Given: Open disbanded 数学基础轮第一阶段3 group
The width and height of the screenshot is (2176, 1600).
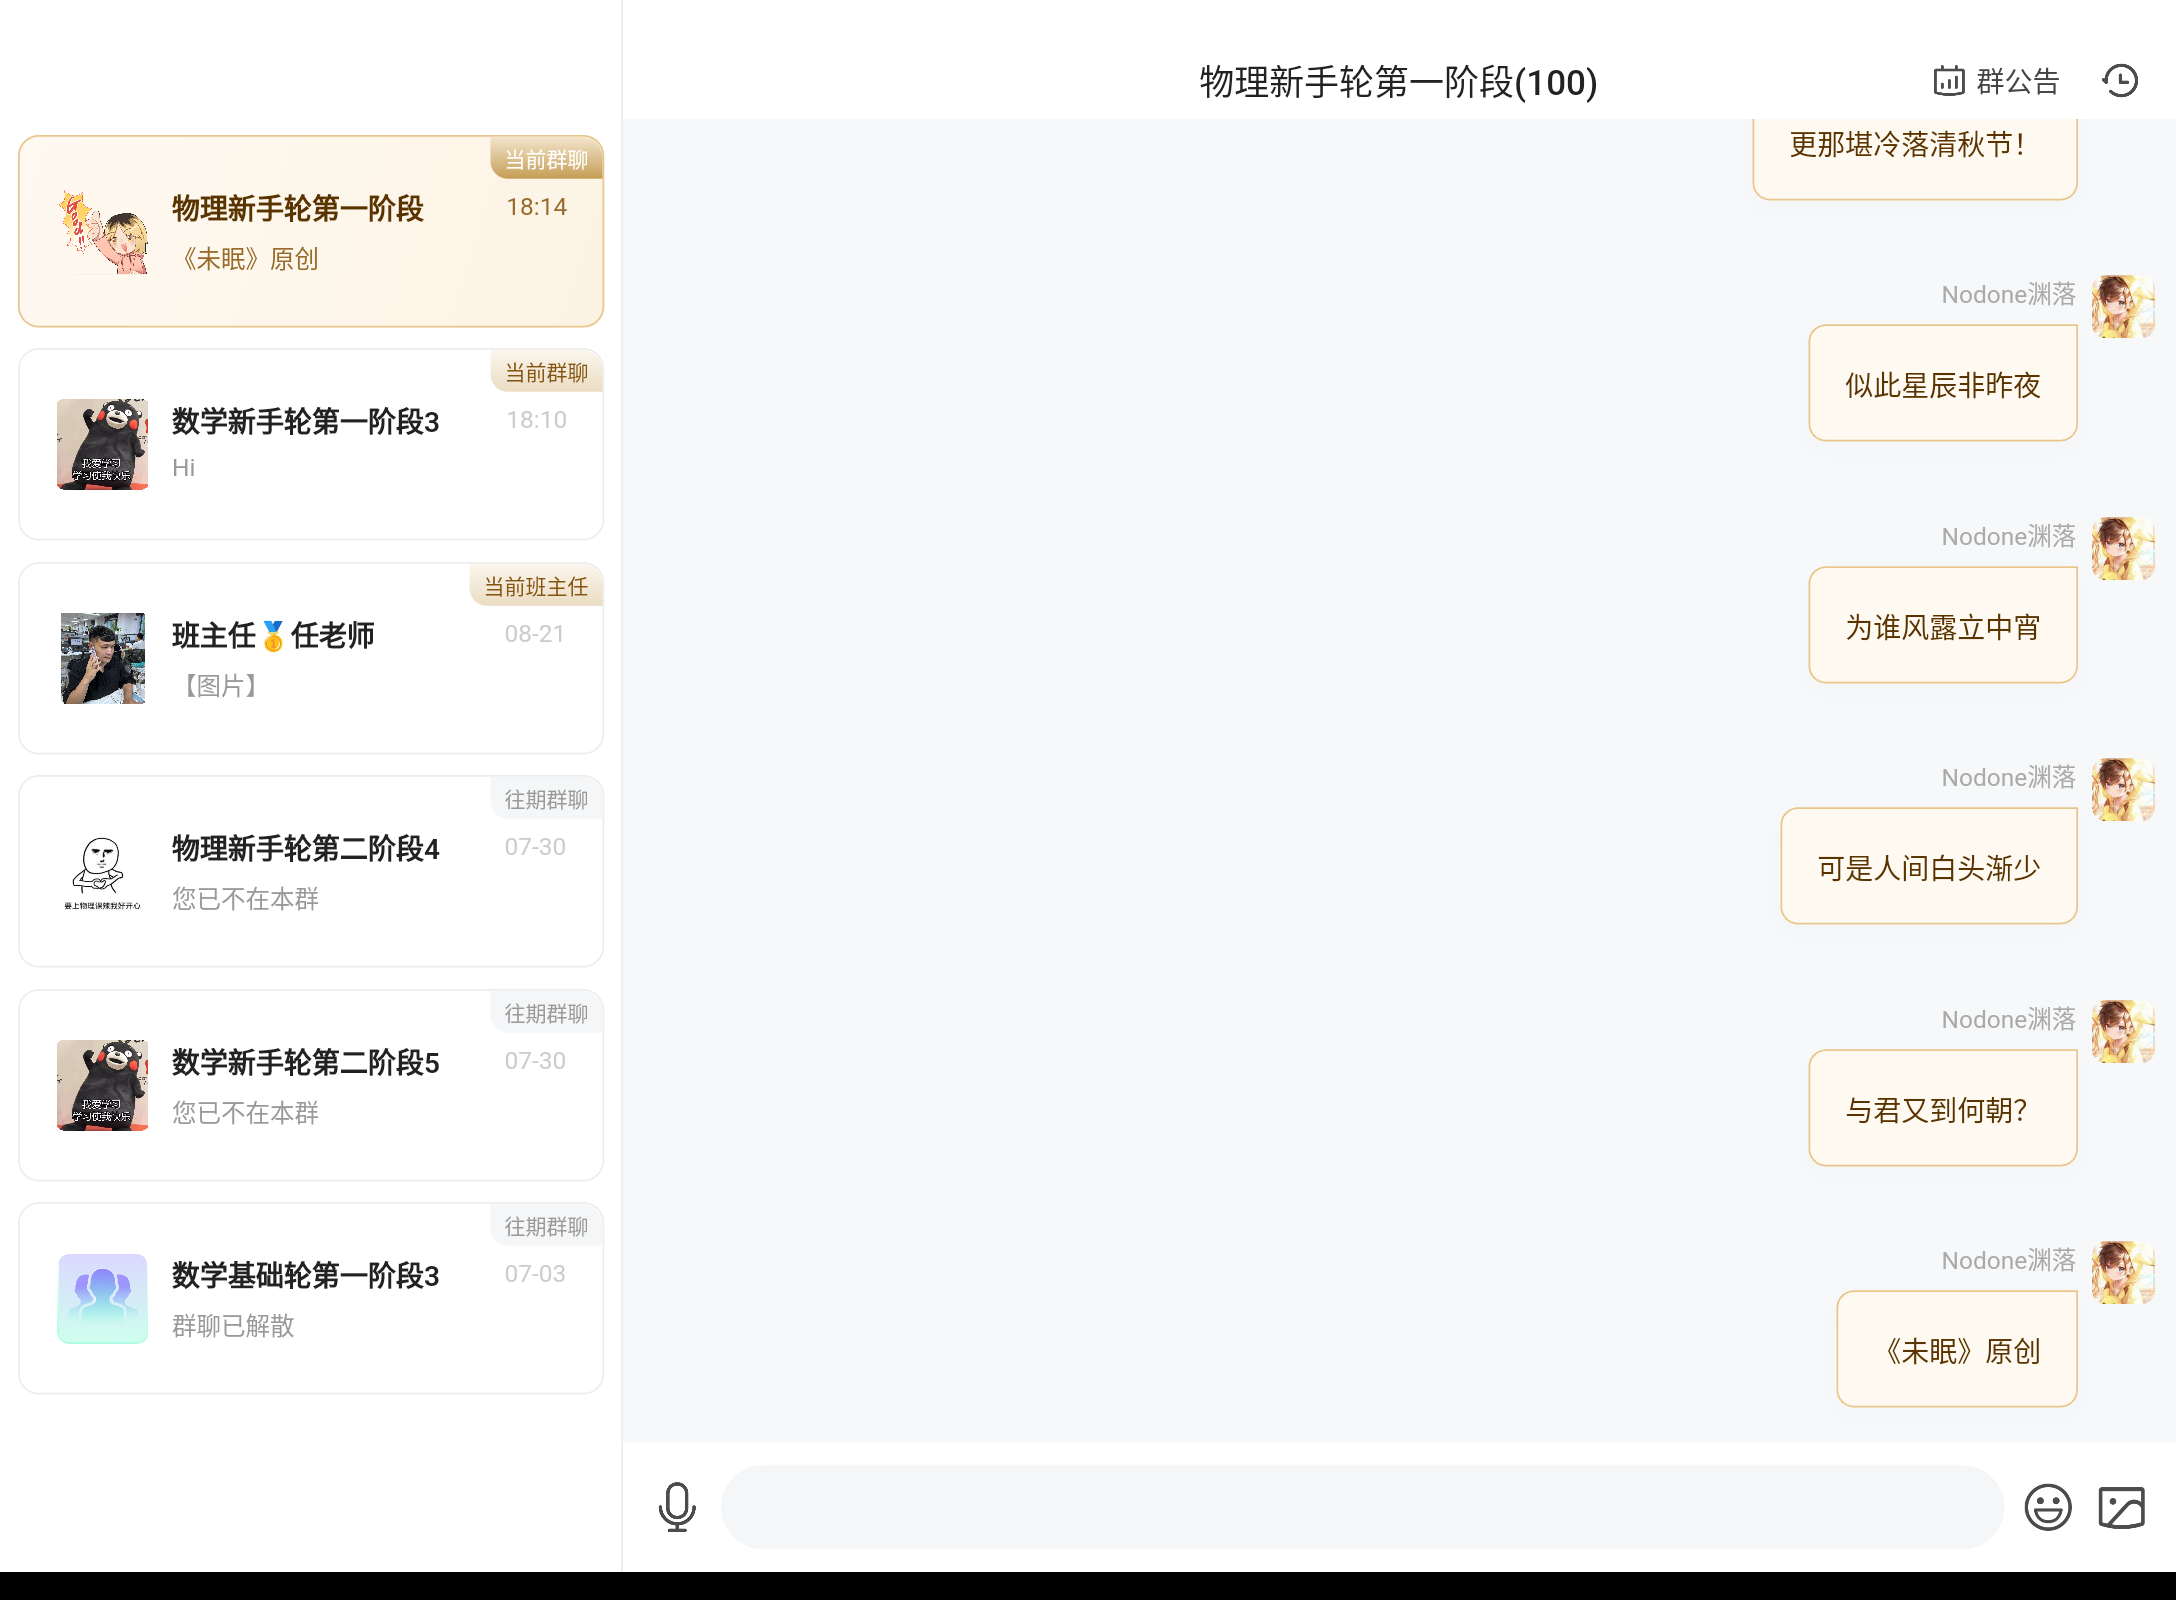Looking at the screenshot, I should pos(311,1298).
